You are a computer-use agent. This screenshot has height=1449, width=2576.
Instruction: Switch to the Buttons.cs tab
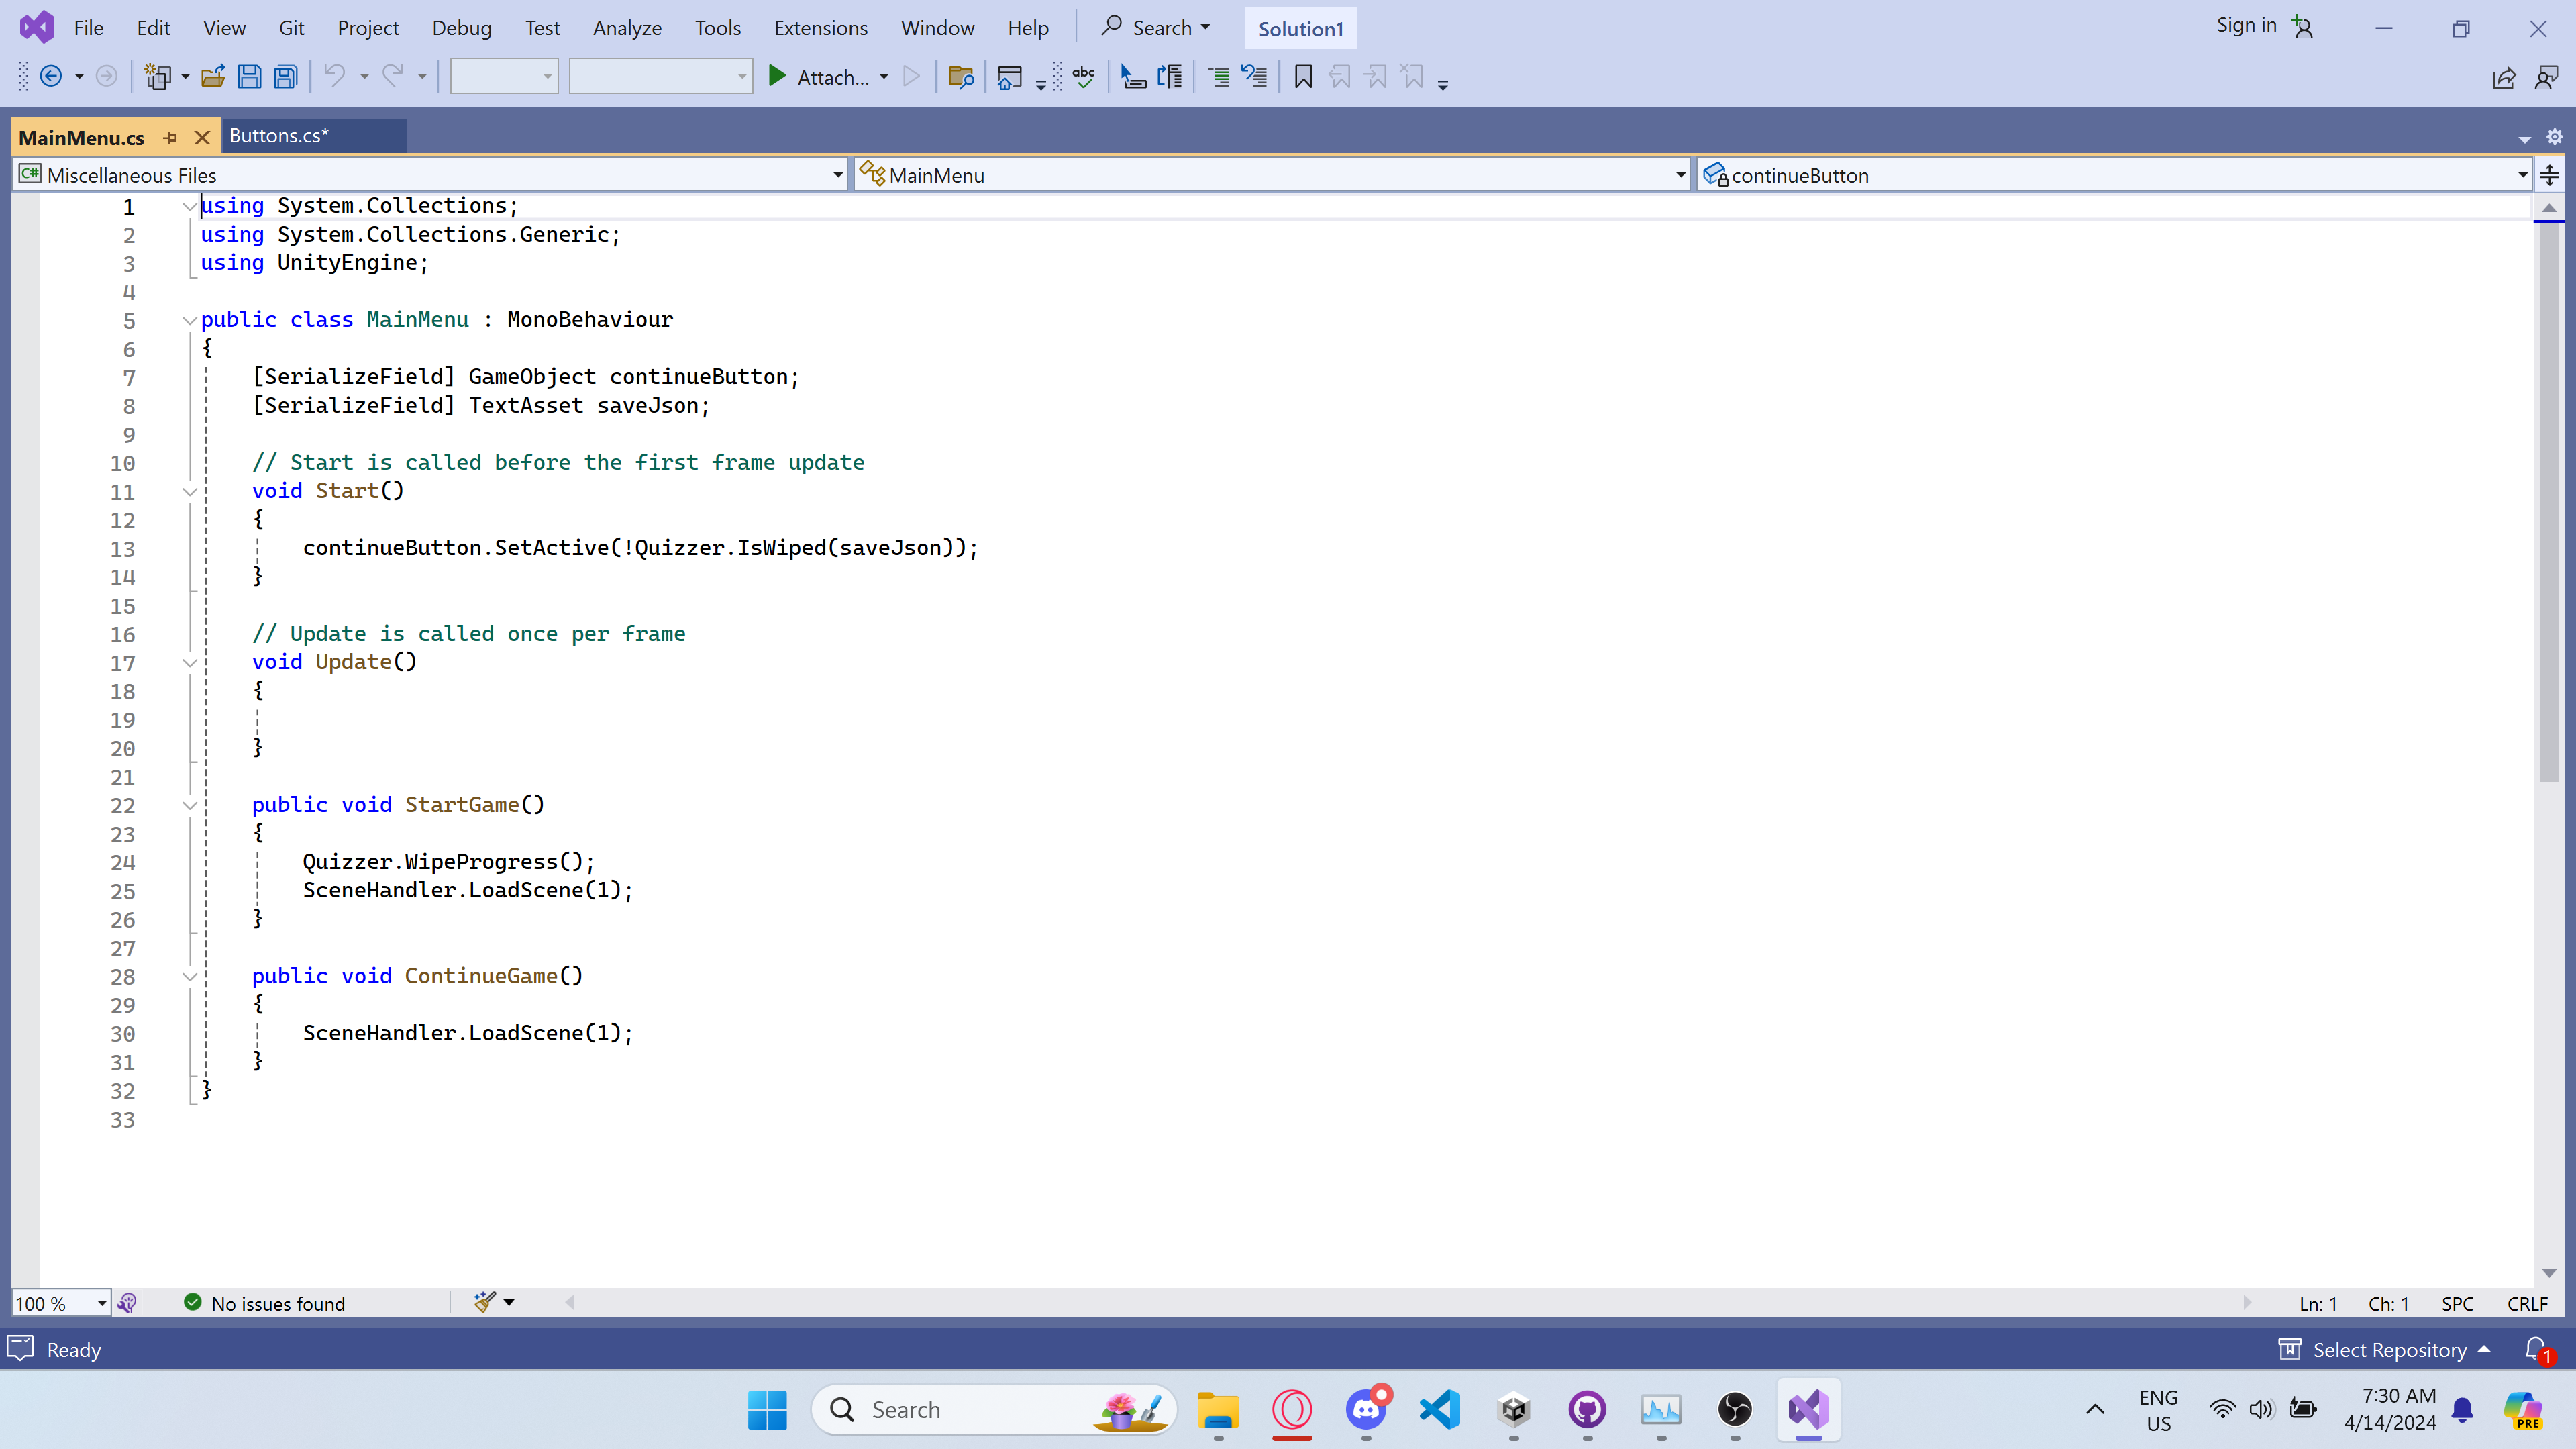[x=279, y=136]
